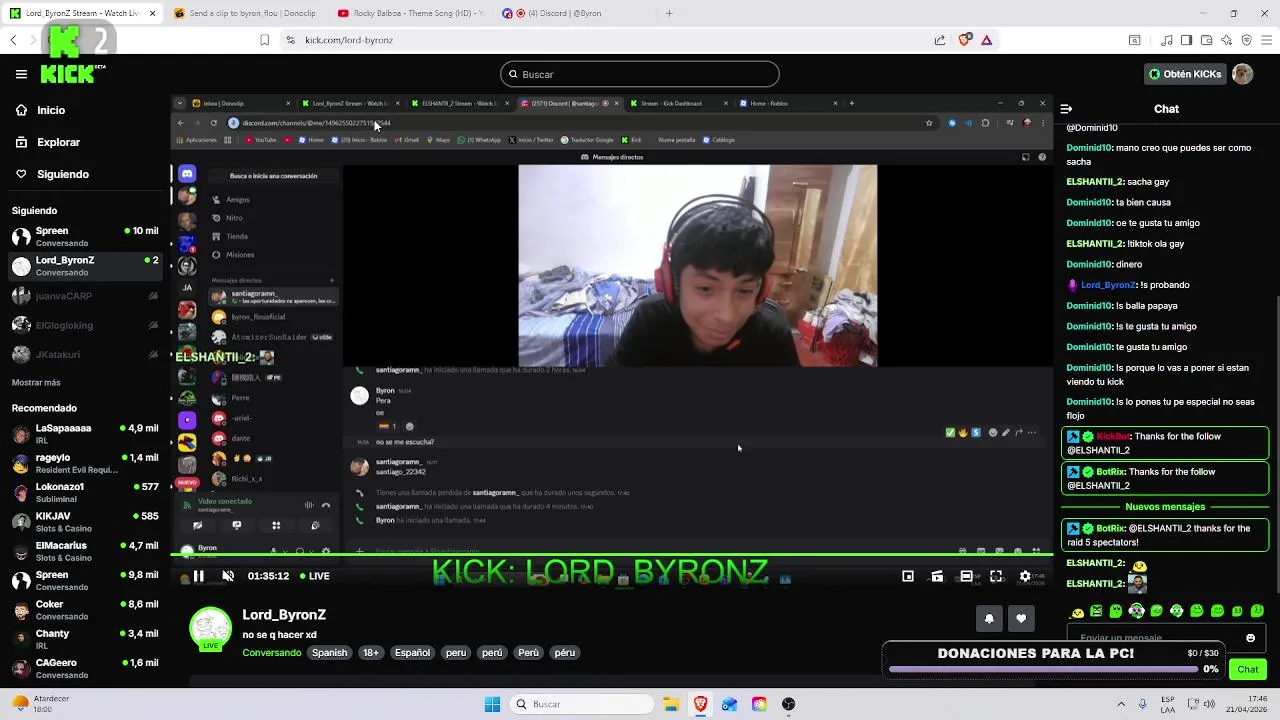Toggle the Brave sidebar panel icon
The image size is (1280, 720).
coord(1186,40)
